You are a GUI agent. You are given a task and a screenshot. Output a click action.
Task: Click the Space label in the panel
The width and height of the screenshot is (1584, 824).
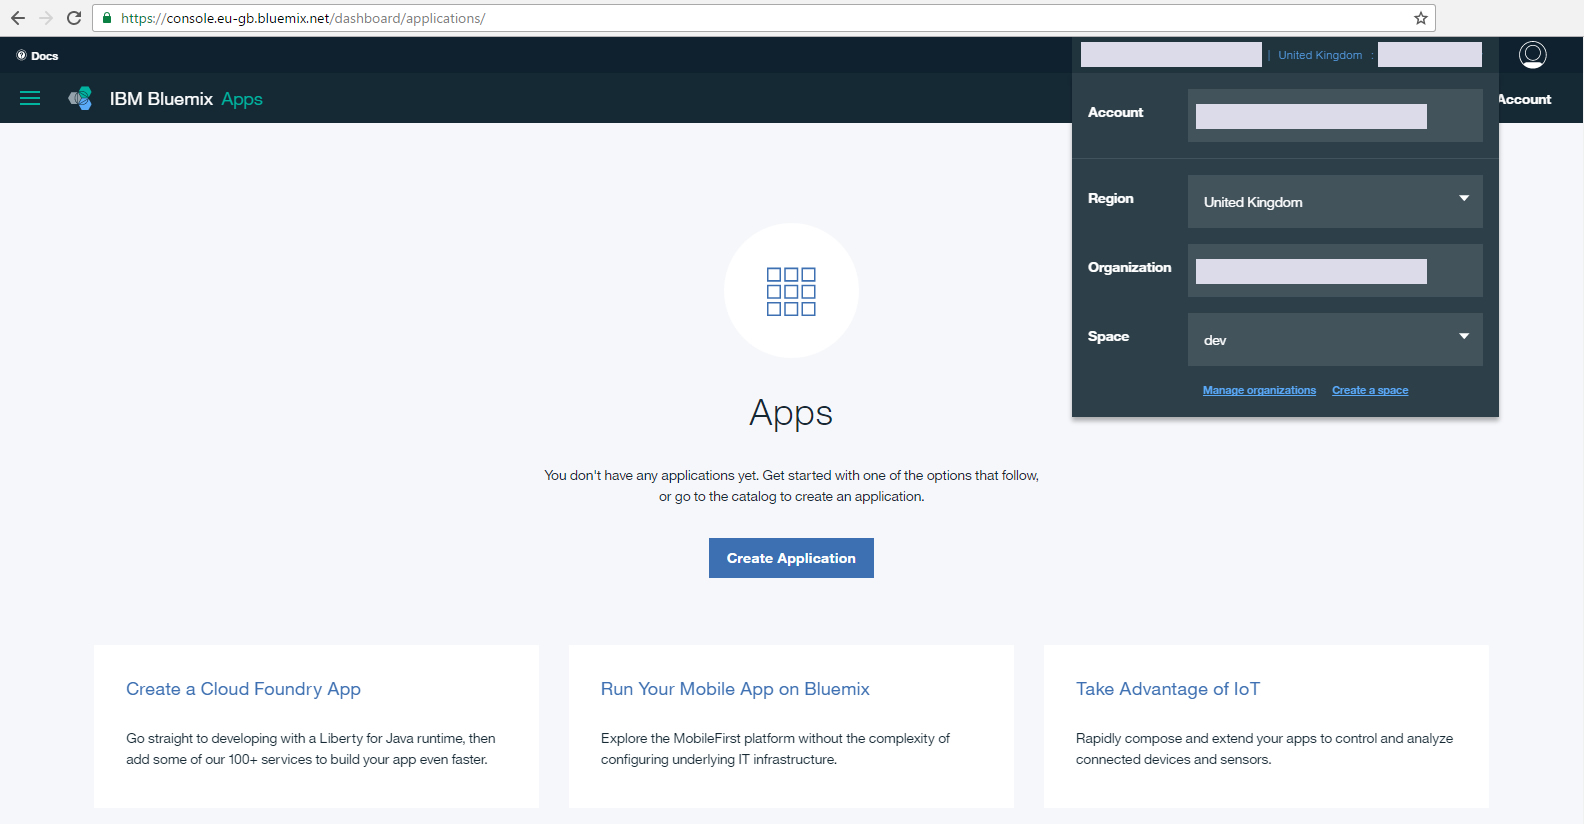[x=1108, y=336]
